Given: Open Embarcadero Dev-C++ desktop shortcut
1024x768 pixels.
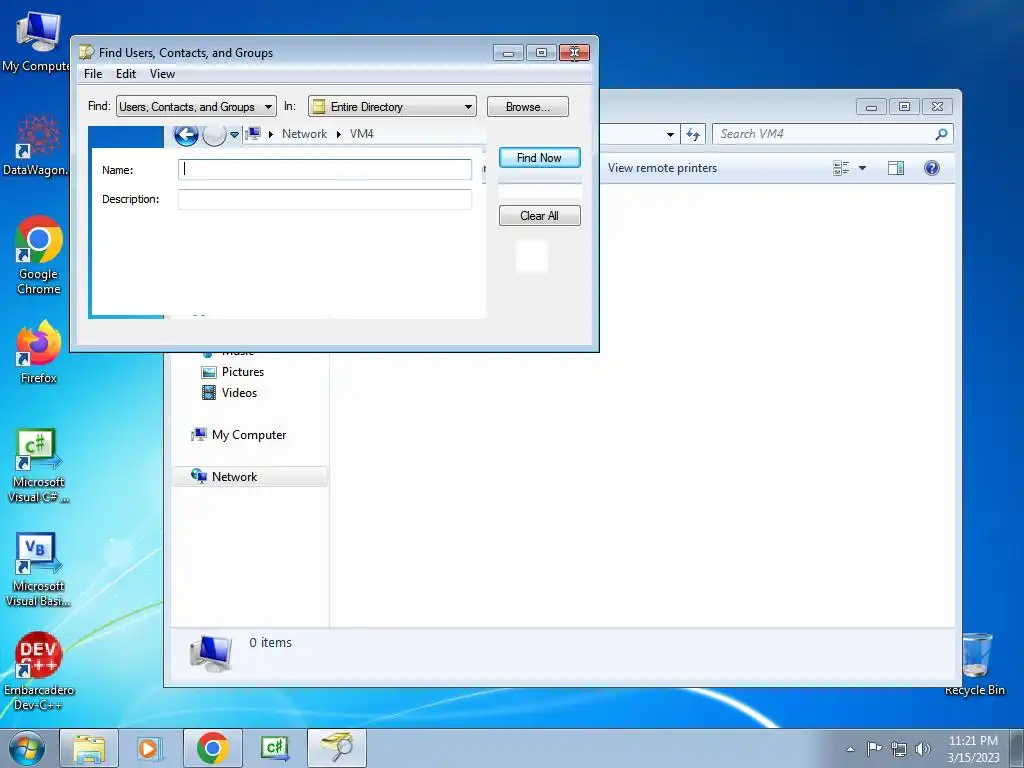Looking at the screenshot, I should click(x=39, y=672).
